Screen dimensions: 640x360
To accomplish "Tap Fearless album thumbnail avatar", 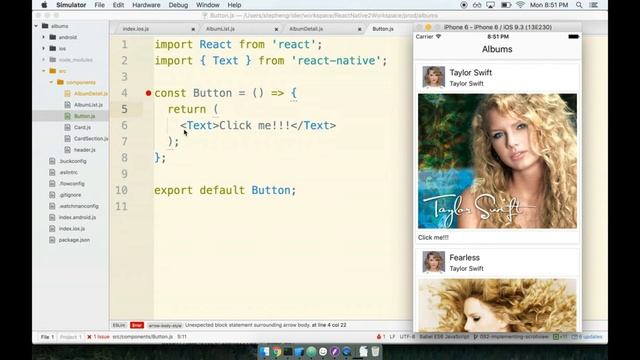I will click(x=433, y=262).
